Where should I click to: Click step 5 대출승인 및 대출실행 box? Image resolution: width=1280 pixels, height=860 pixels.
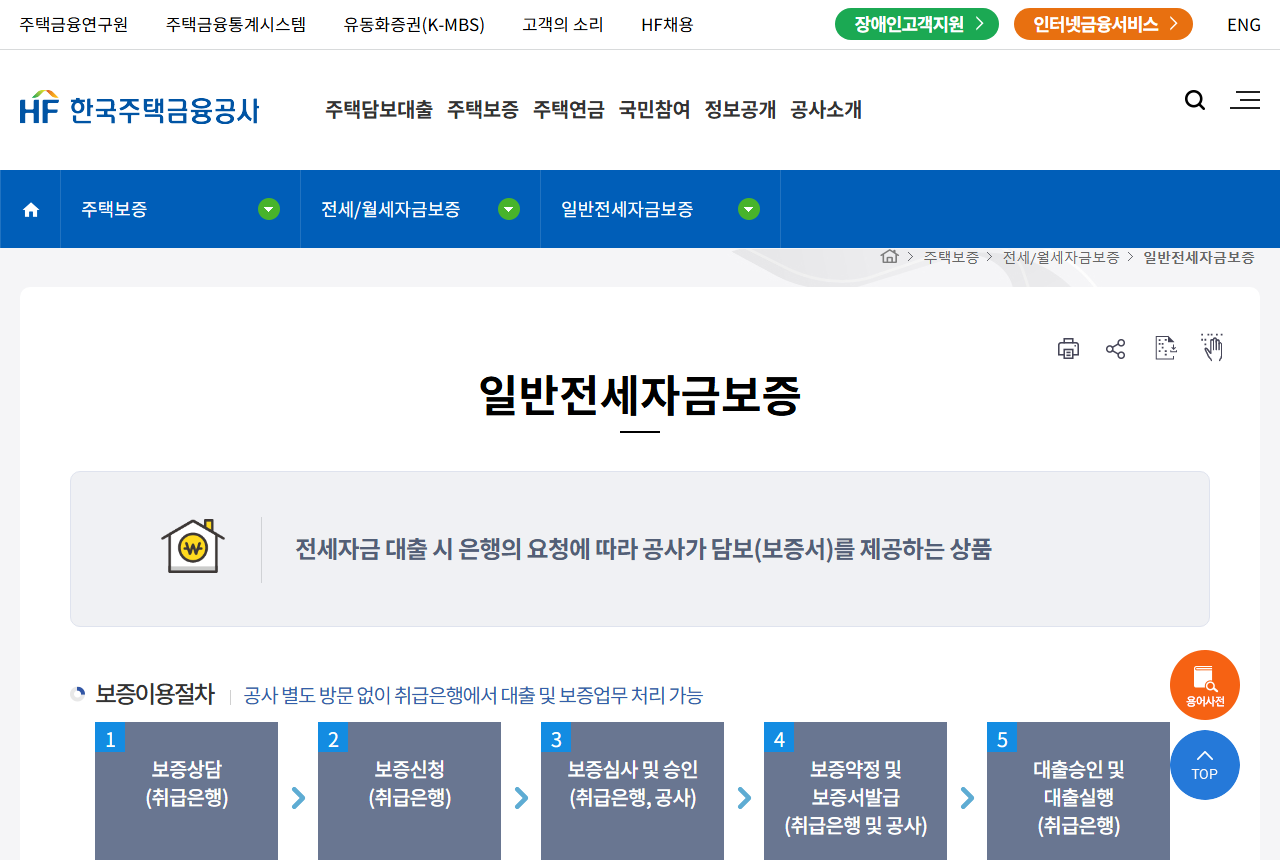pos(1078,791)
